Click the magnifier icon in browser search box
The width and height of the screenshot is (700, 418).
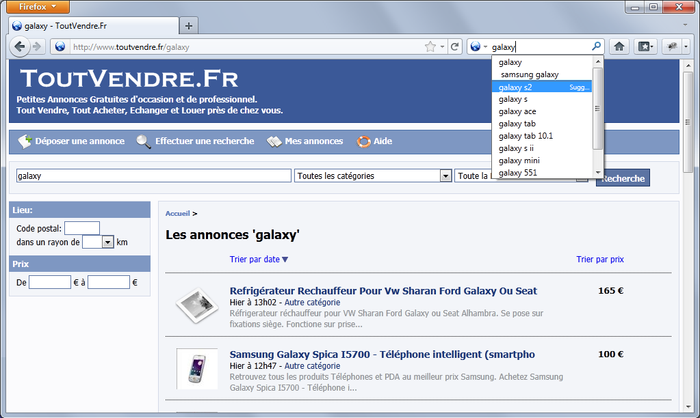pos(596,46)
